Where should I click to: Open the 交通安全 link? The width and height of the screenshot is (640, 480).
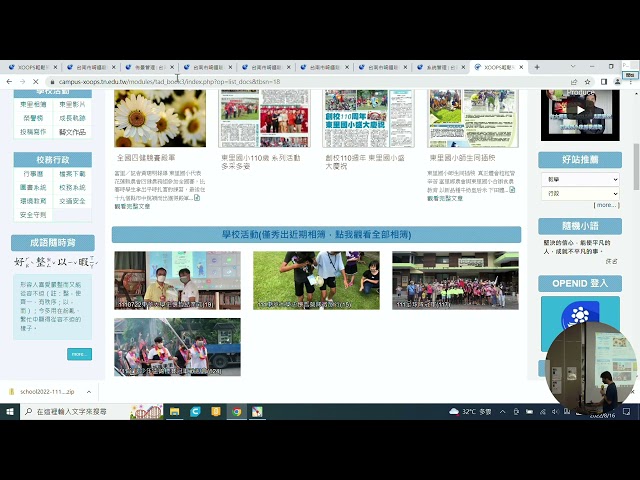[x=72, y=201]
